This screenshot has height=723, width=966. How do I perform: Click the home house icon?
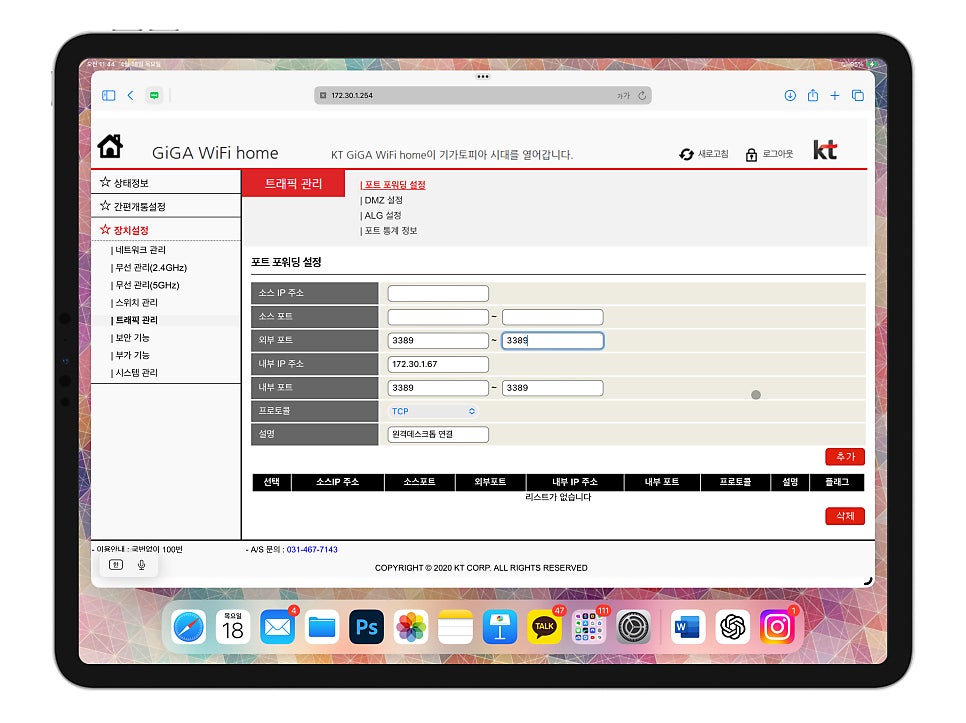point(110,146)
